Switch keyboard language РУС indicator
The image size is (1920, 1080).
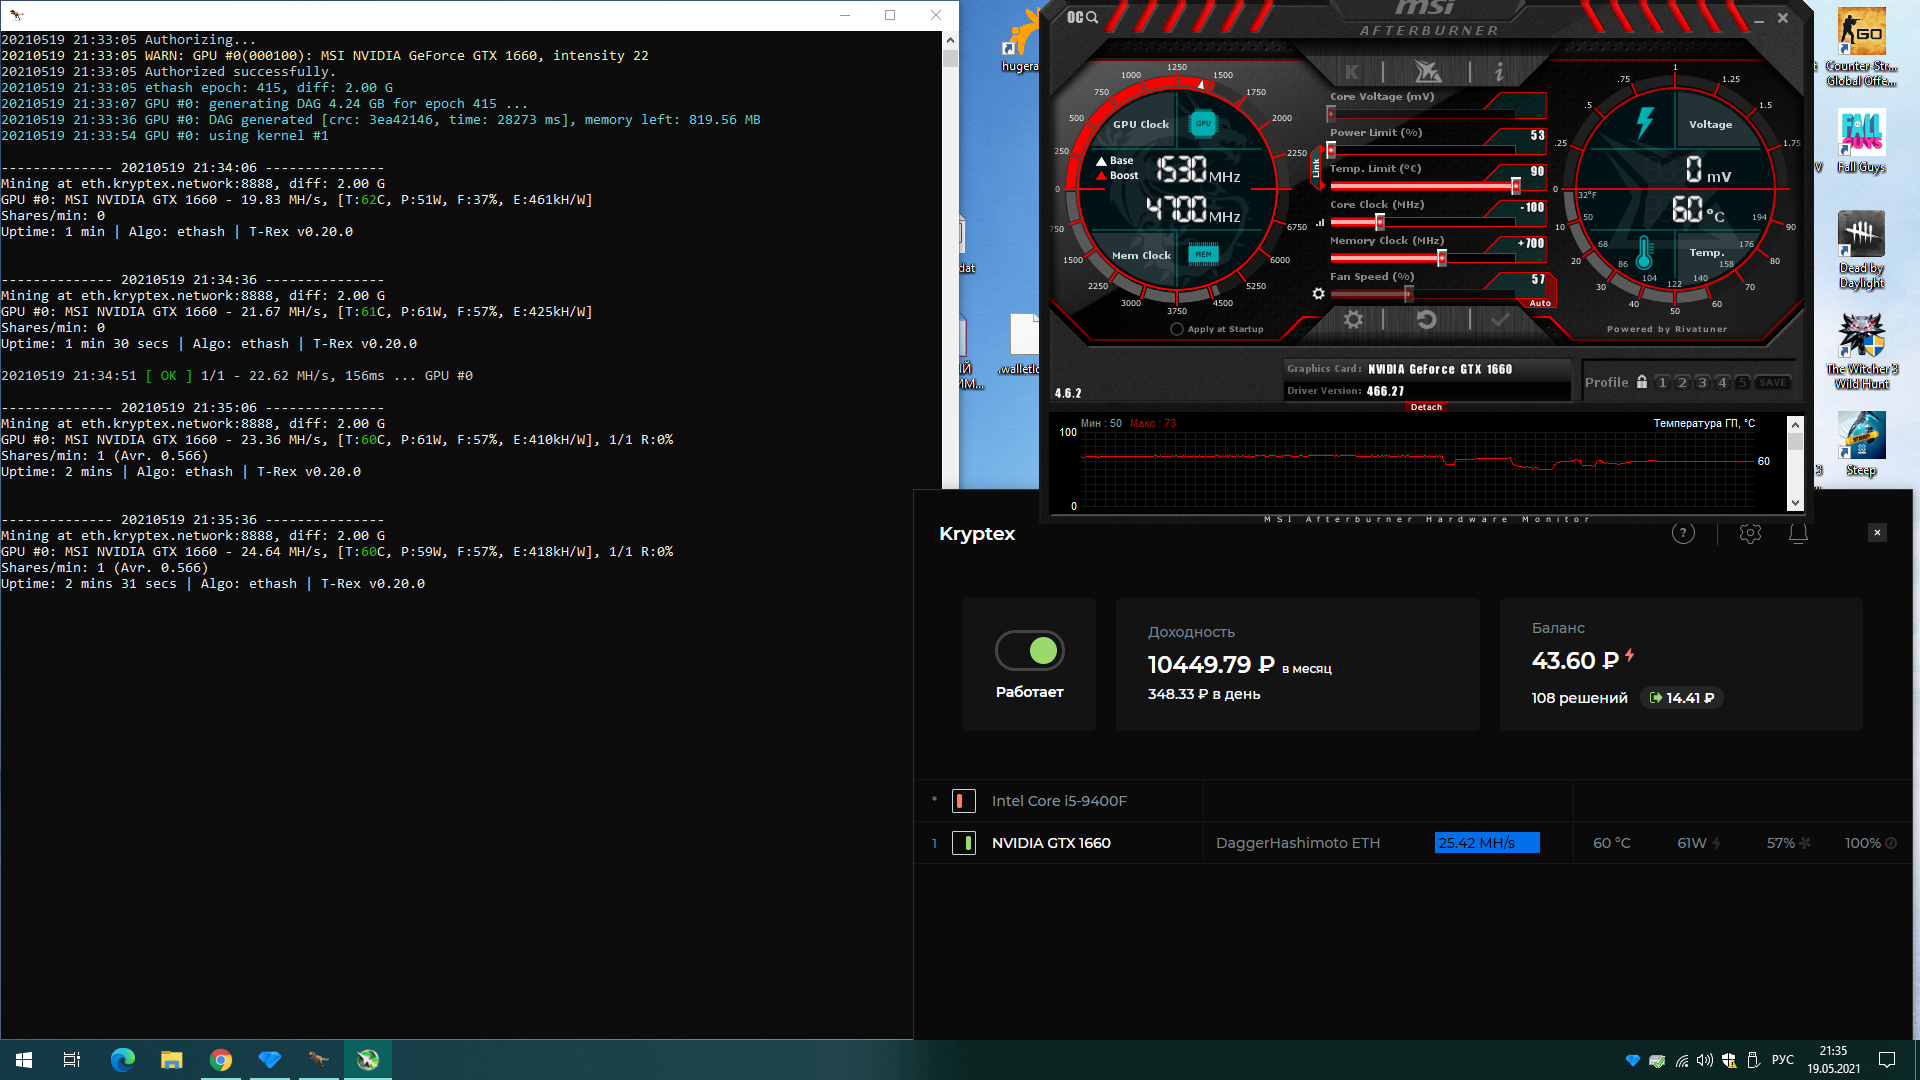[x=1782, y=1060]
